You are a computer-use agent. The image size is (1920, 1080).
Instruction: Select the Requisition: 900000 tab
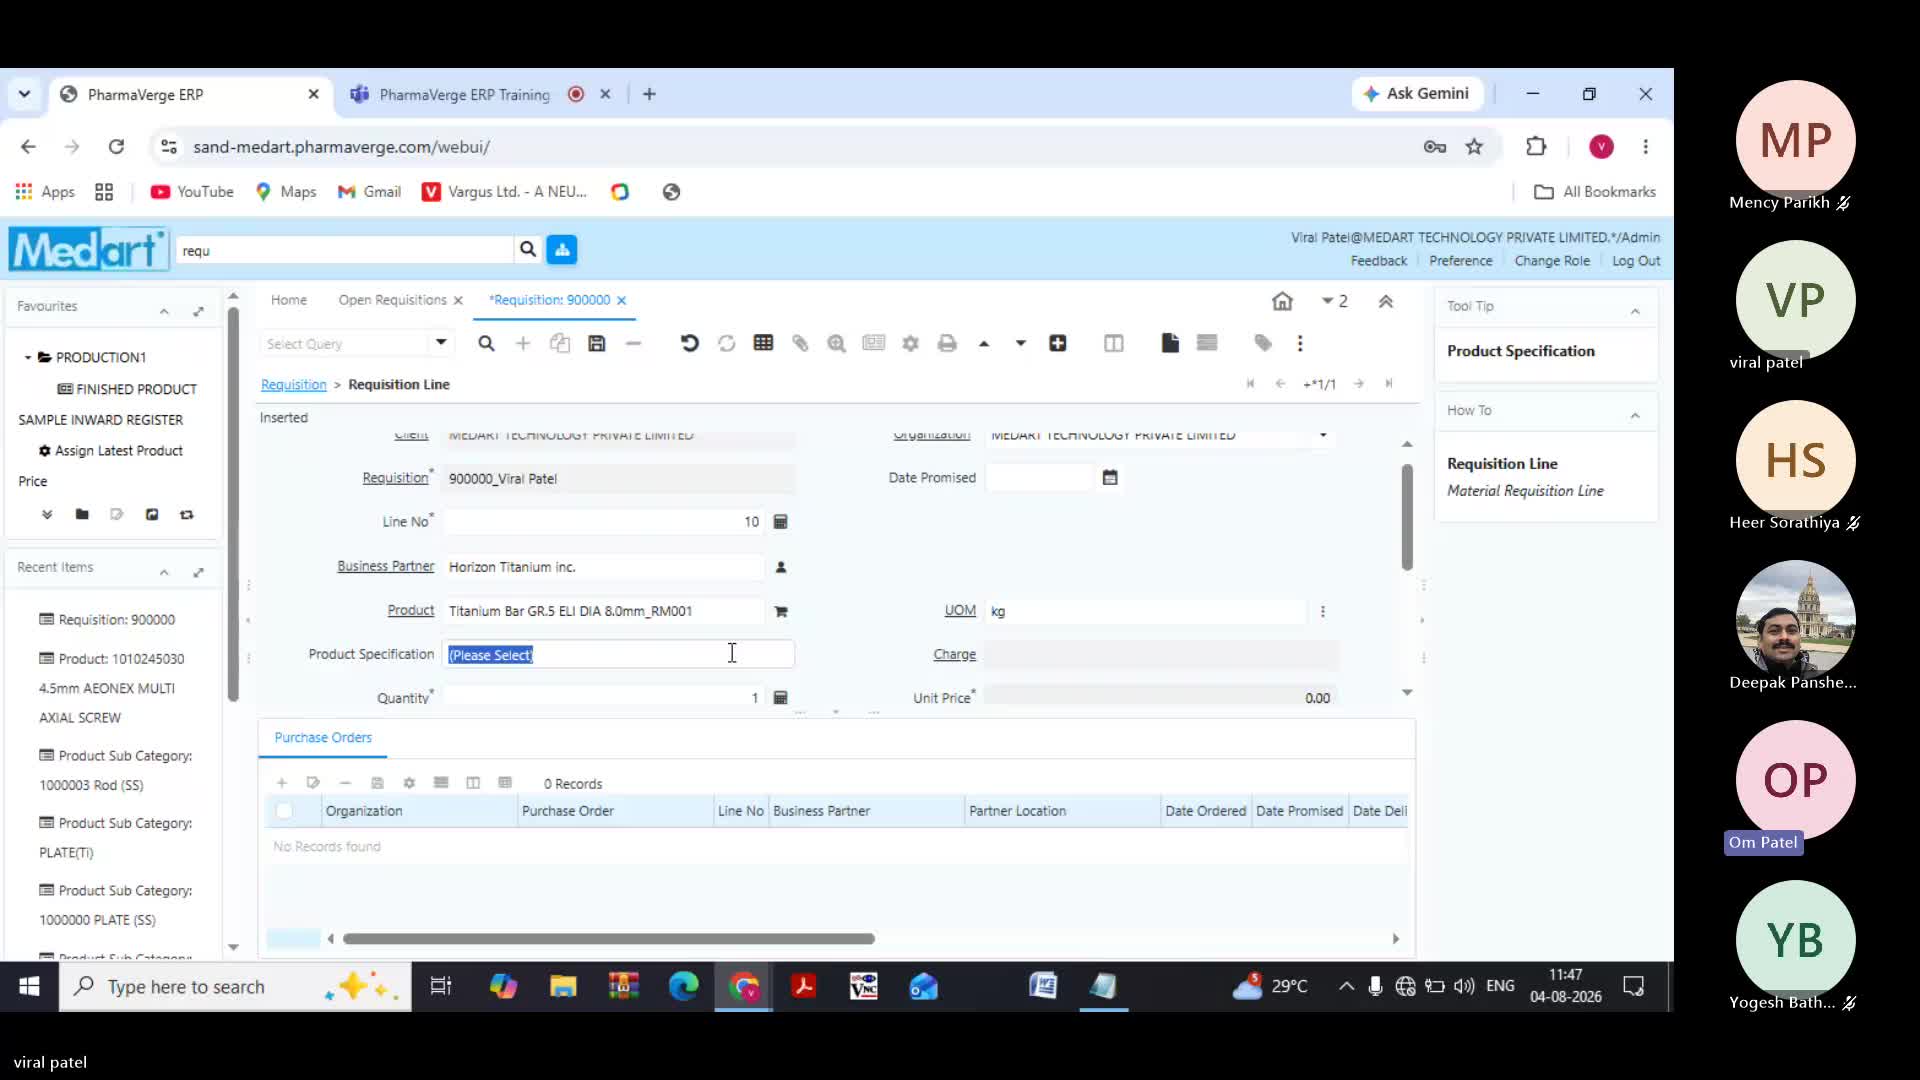click(549, 300)
